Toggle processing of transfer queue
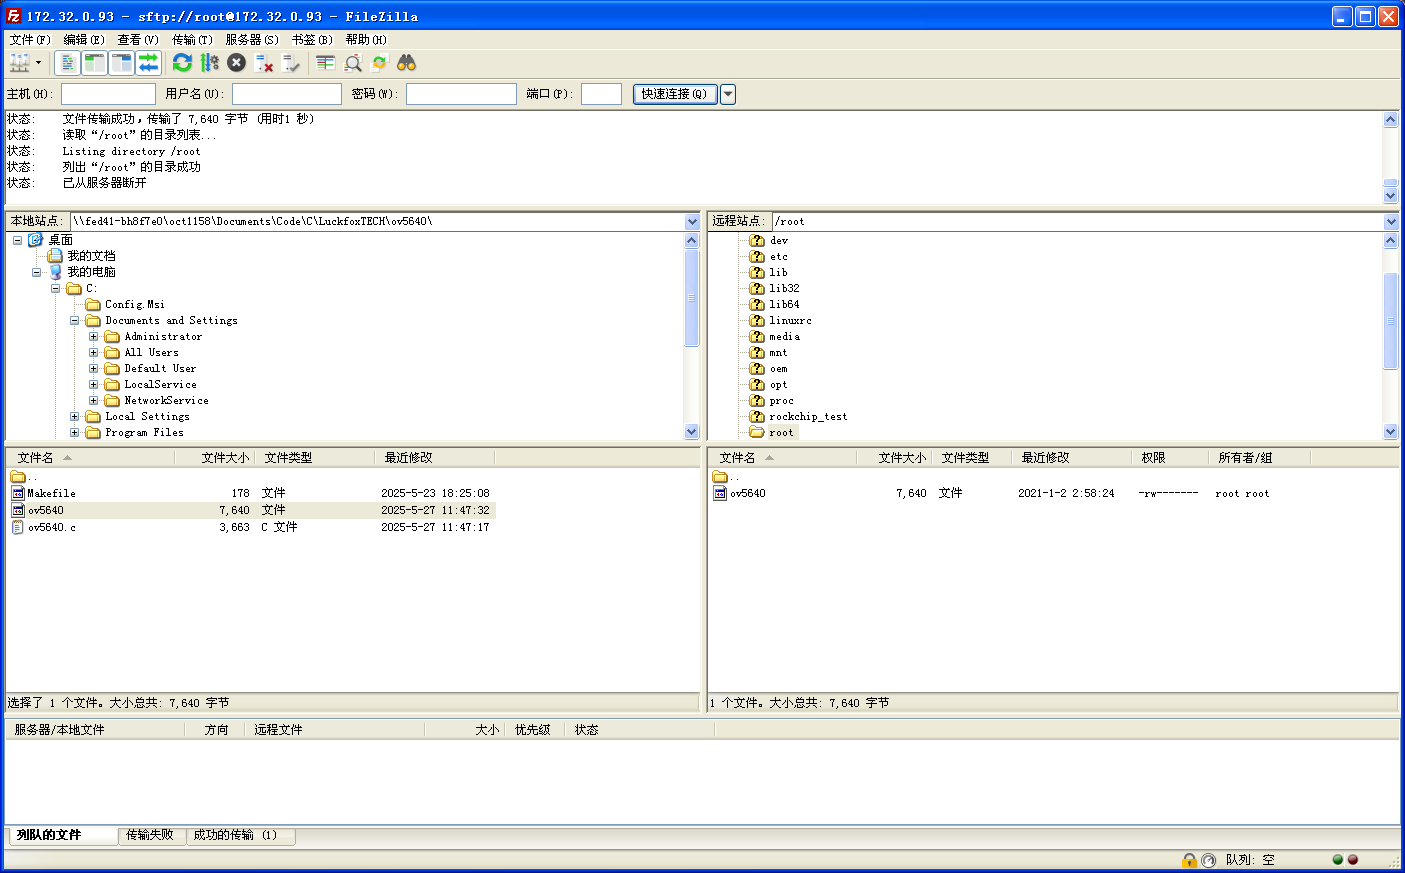This screenshot has width=1405, height=873. pyautogui.click(x=209, y=63)
